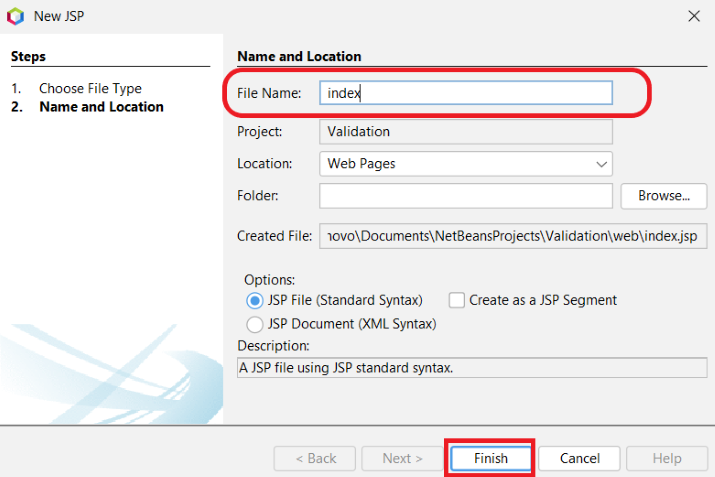Cancel the New JSP wizard
Screen dimensions: 715x477
[x=579, y=458]
